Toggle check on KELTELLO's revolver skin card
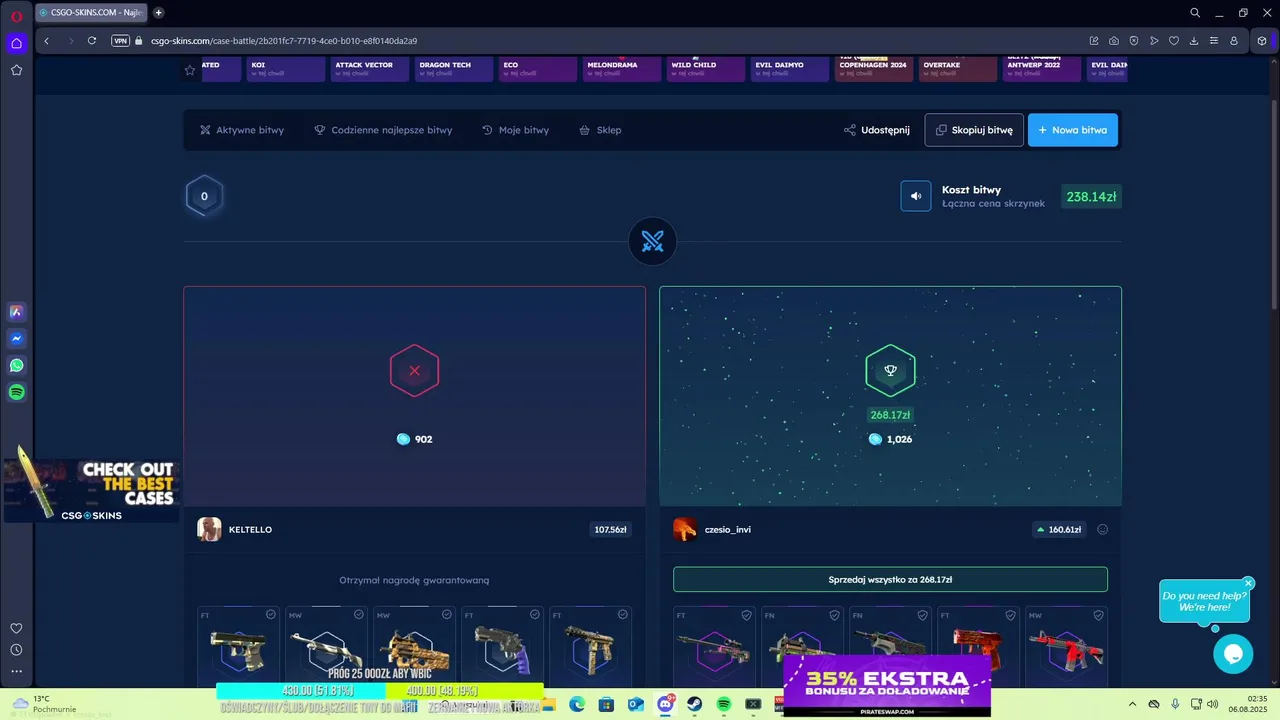 point(534,614)
